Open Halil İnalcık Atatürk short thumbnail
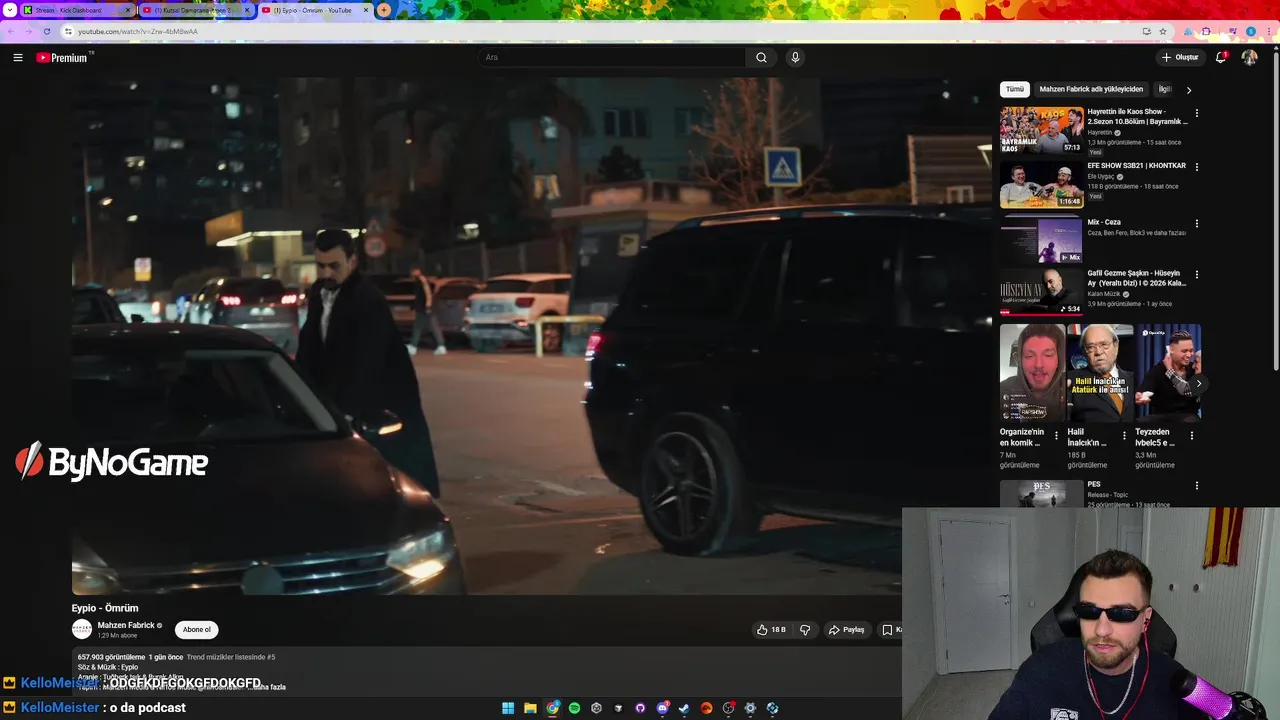The width and height of the screenshot is (1280, 720). (1100, 372)
